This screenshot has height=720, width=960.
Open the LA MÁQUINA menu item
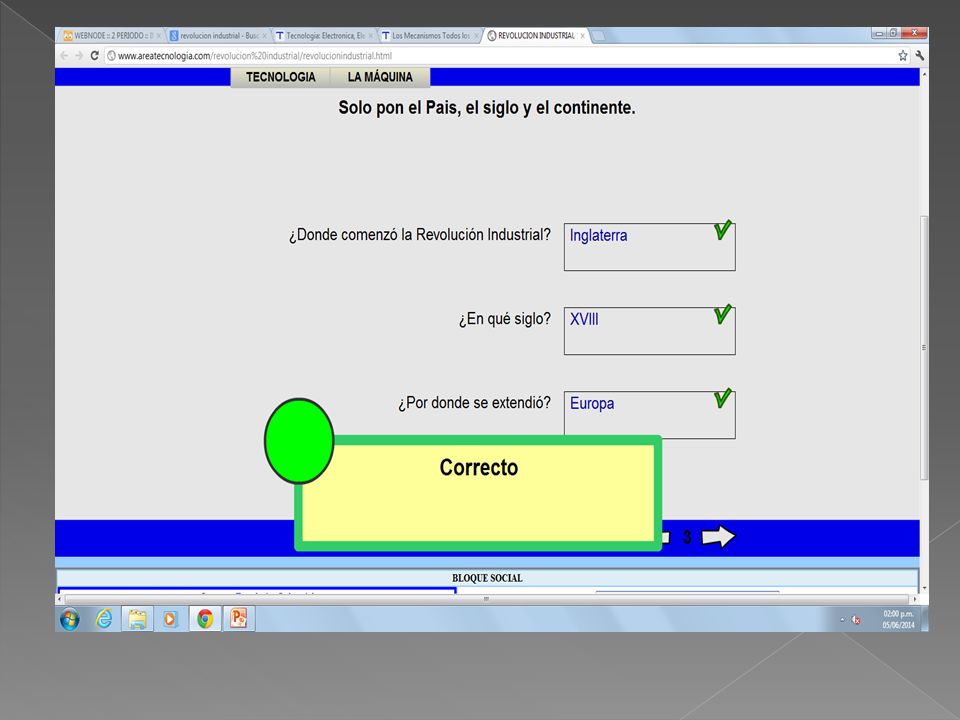click(380, 77)
